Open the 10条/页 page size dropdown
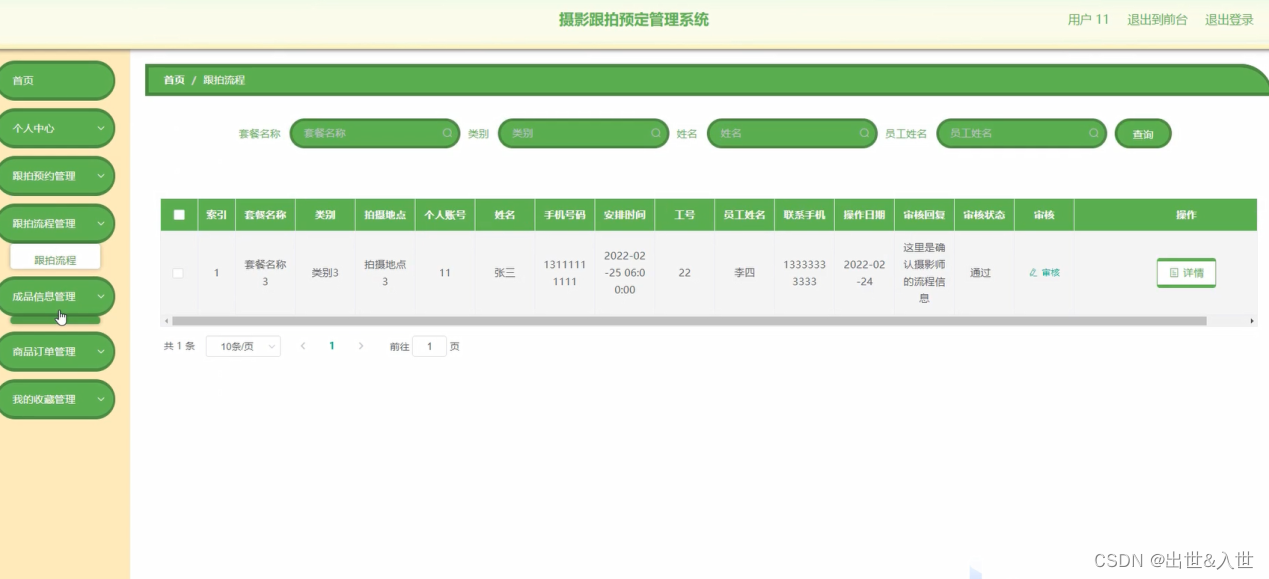Viewport: 1269px width, 579px height. pyautogui.click(x=243, y=346)
